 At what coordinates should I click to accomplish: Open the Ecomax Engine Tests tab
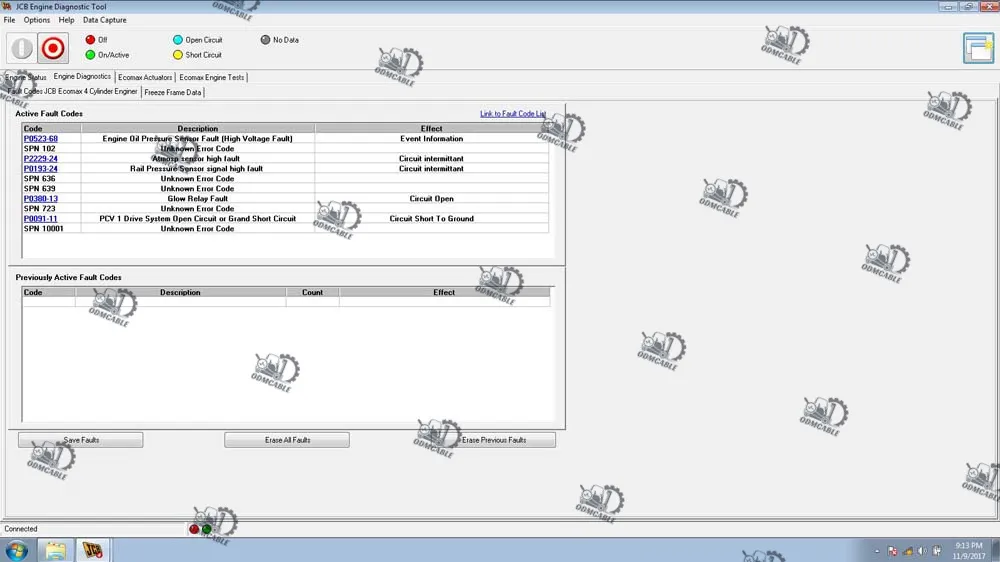[x=211, y=77]
